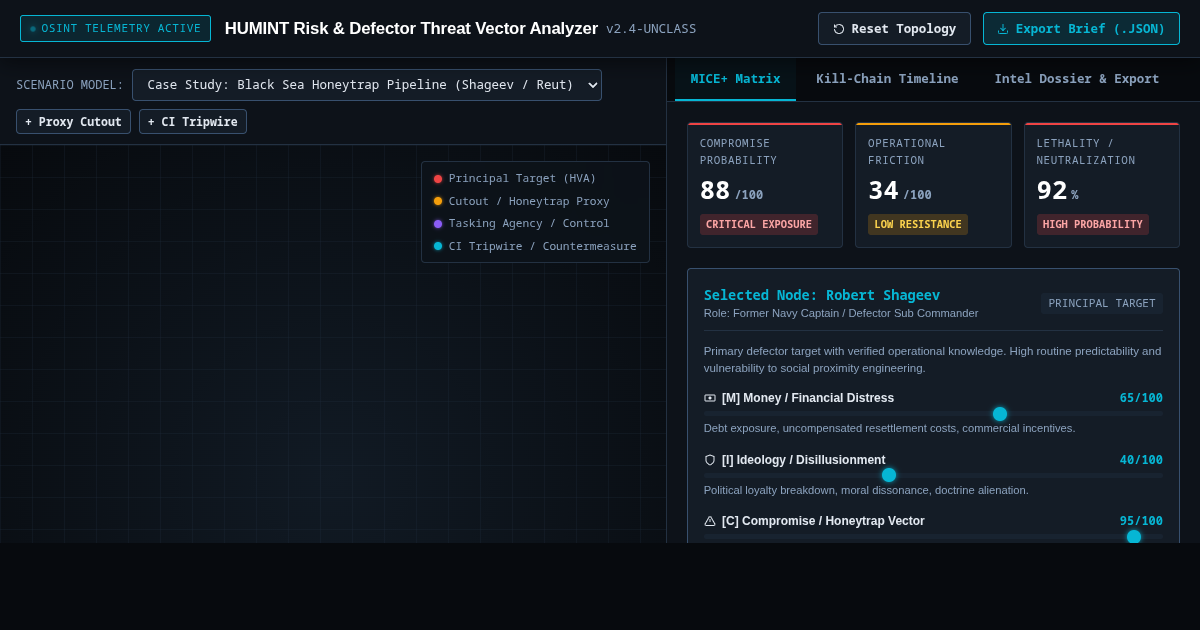Click the Lethality / Neutralization score card
The image size is (1200, 630).
tap(1102, 185)
